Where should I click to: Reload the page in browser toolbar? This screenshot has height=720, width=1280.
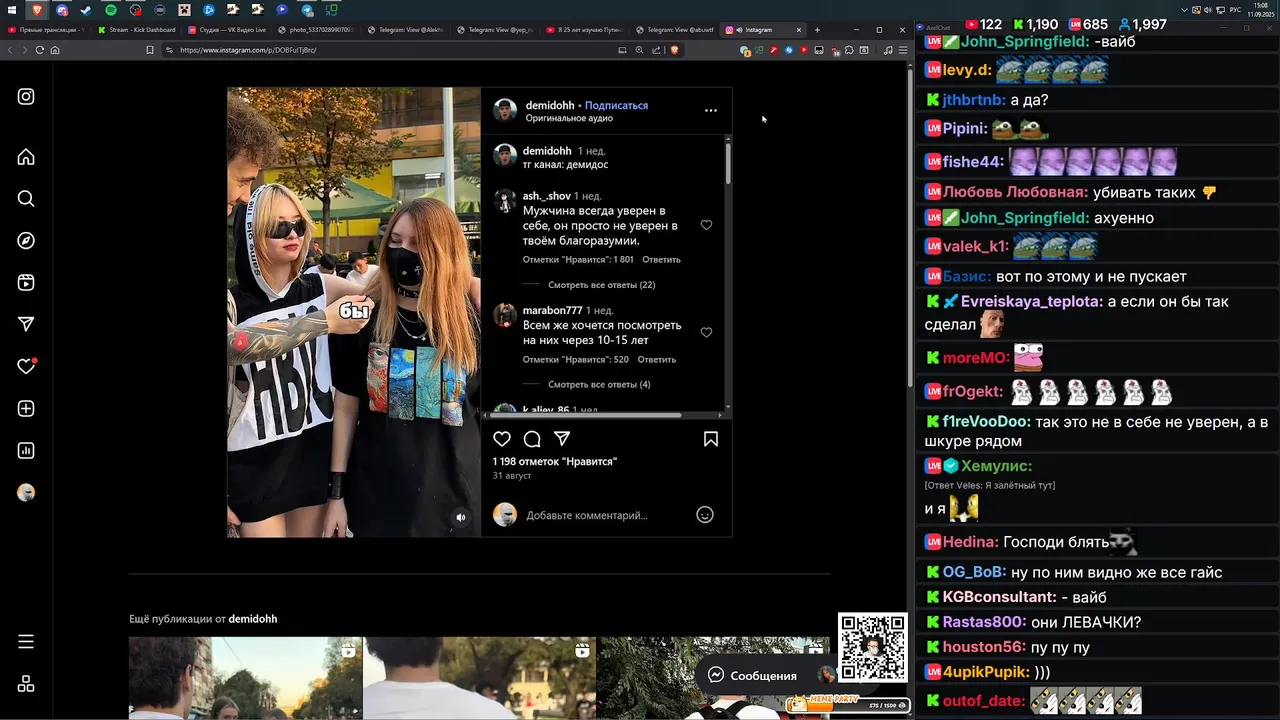(x=40, y=50)
